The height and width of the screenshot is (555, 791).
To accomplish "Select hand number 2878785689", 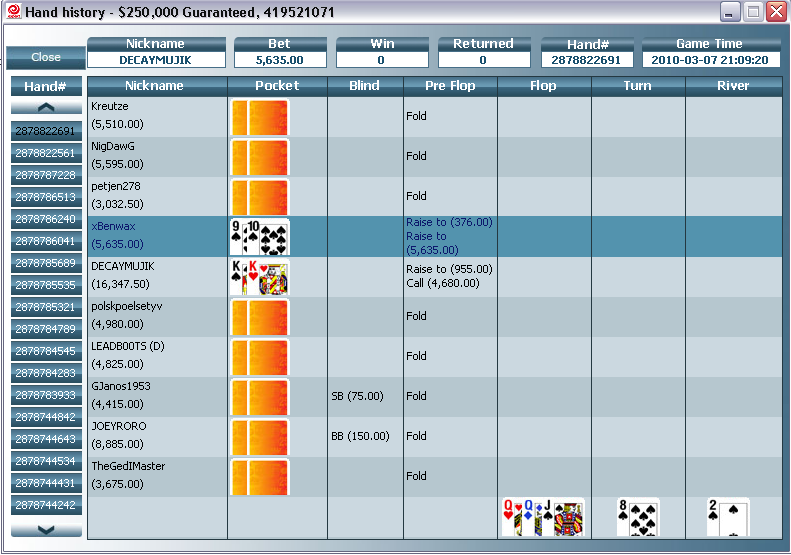I will (x=46, y=263).
